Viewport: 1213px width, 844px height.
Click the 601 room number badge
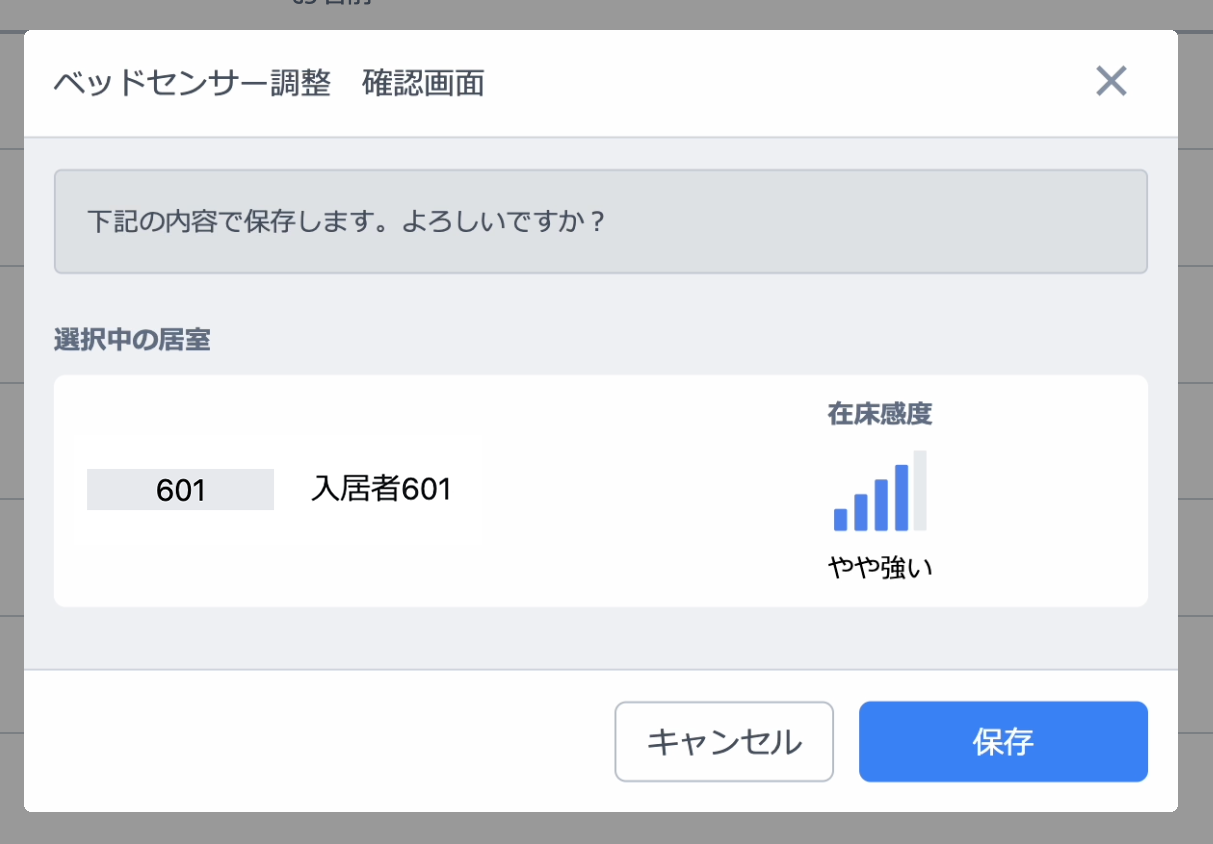point(180,490)
